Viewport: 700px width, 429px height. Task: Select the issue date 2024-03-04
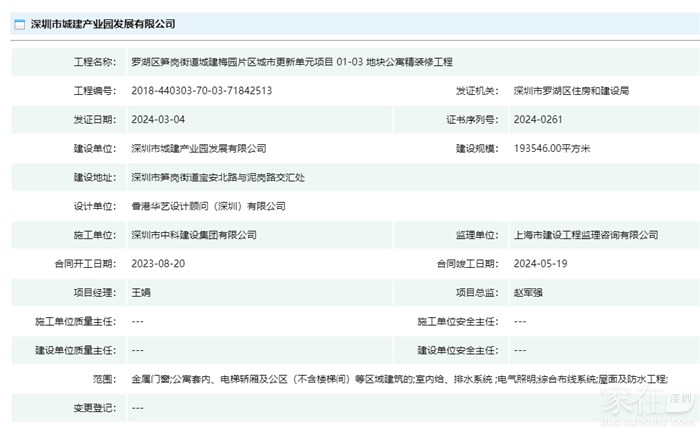tap(156, 119)
